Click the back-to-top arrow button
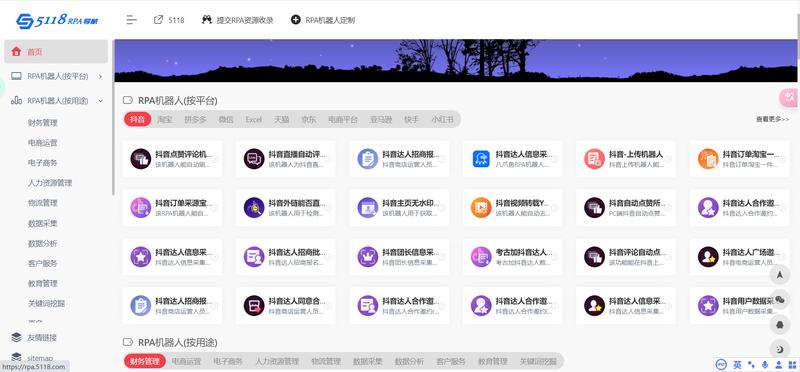This screenshot has width=800, height=372. click(x=779, y=275)
